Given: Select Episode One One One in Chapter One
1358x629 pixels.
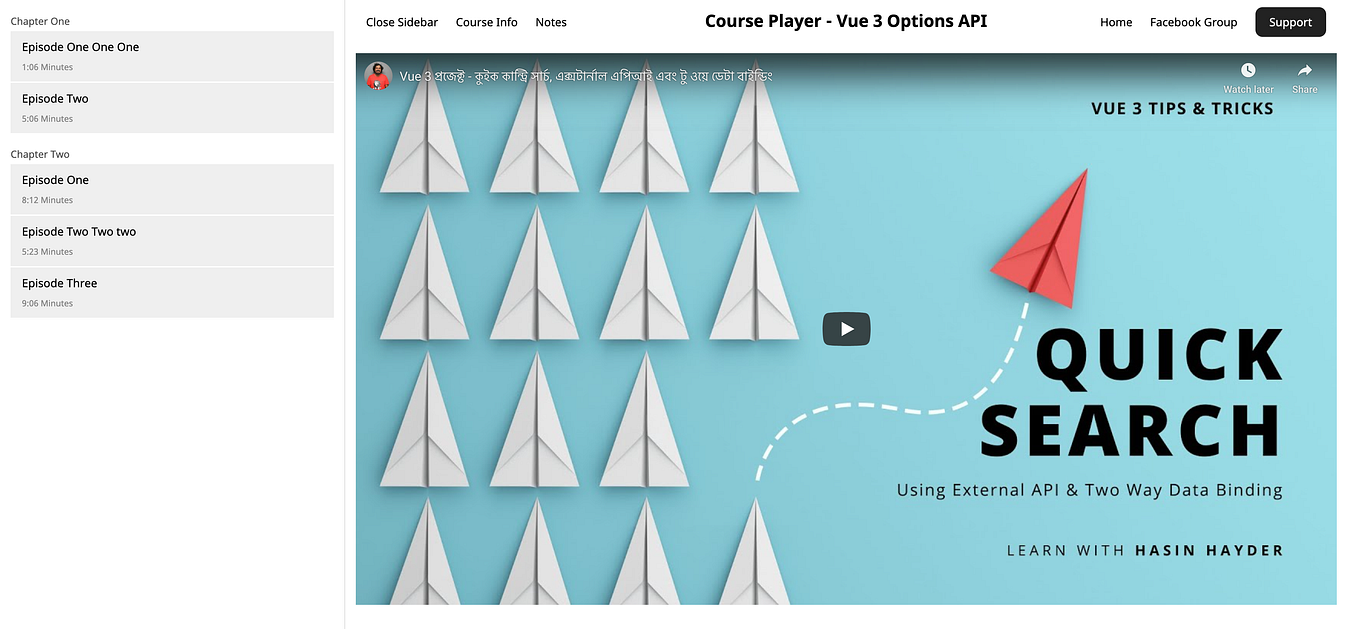Looking at the screenshot, I should point(172,56).
